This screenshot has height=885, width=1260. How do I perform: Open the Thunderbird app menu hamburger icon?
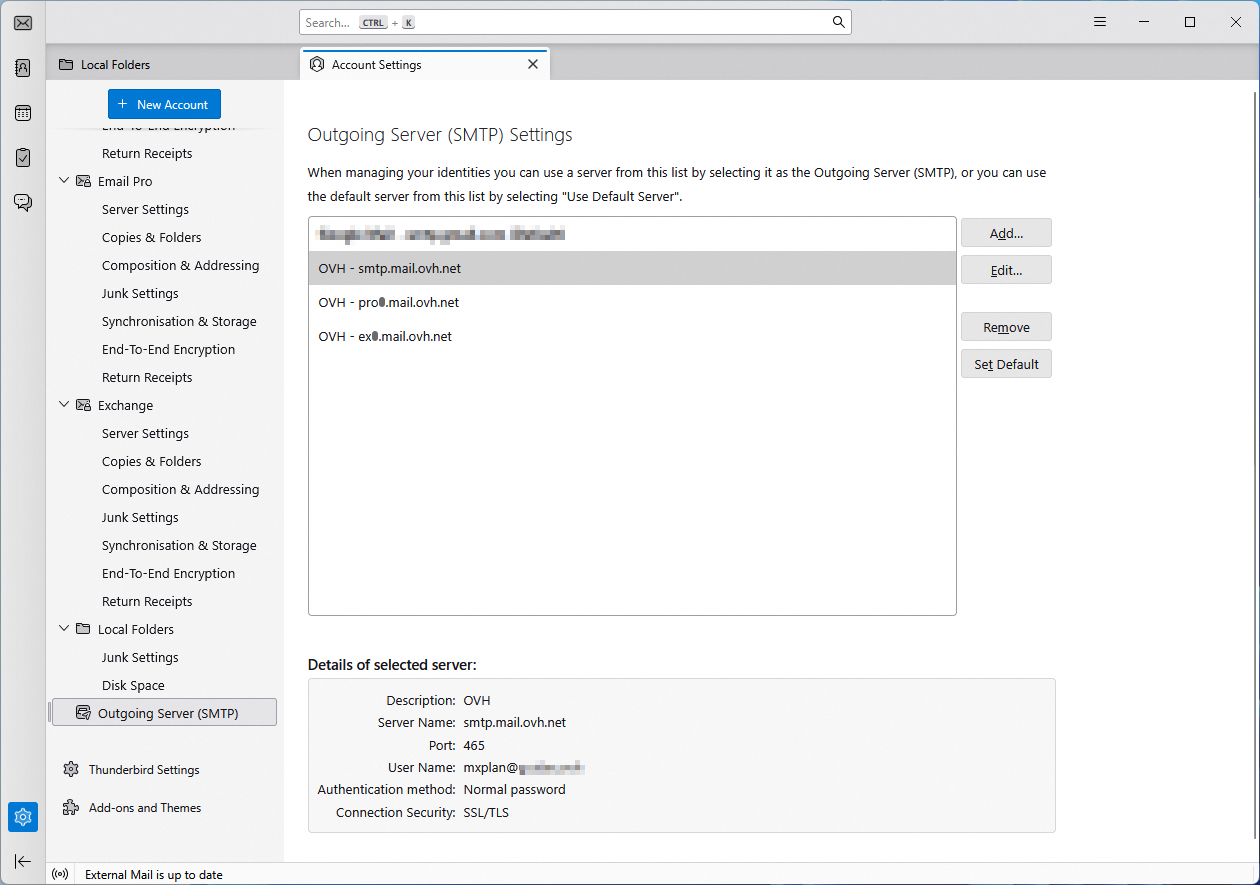[x=1100, y=22]
